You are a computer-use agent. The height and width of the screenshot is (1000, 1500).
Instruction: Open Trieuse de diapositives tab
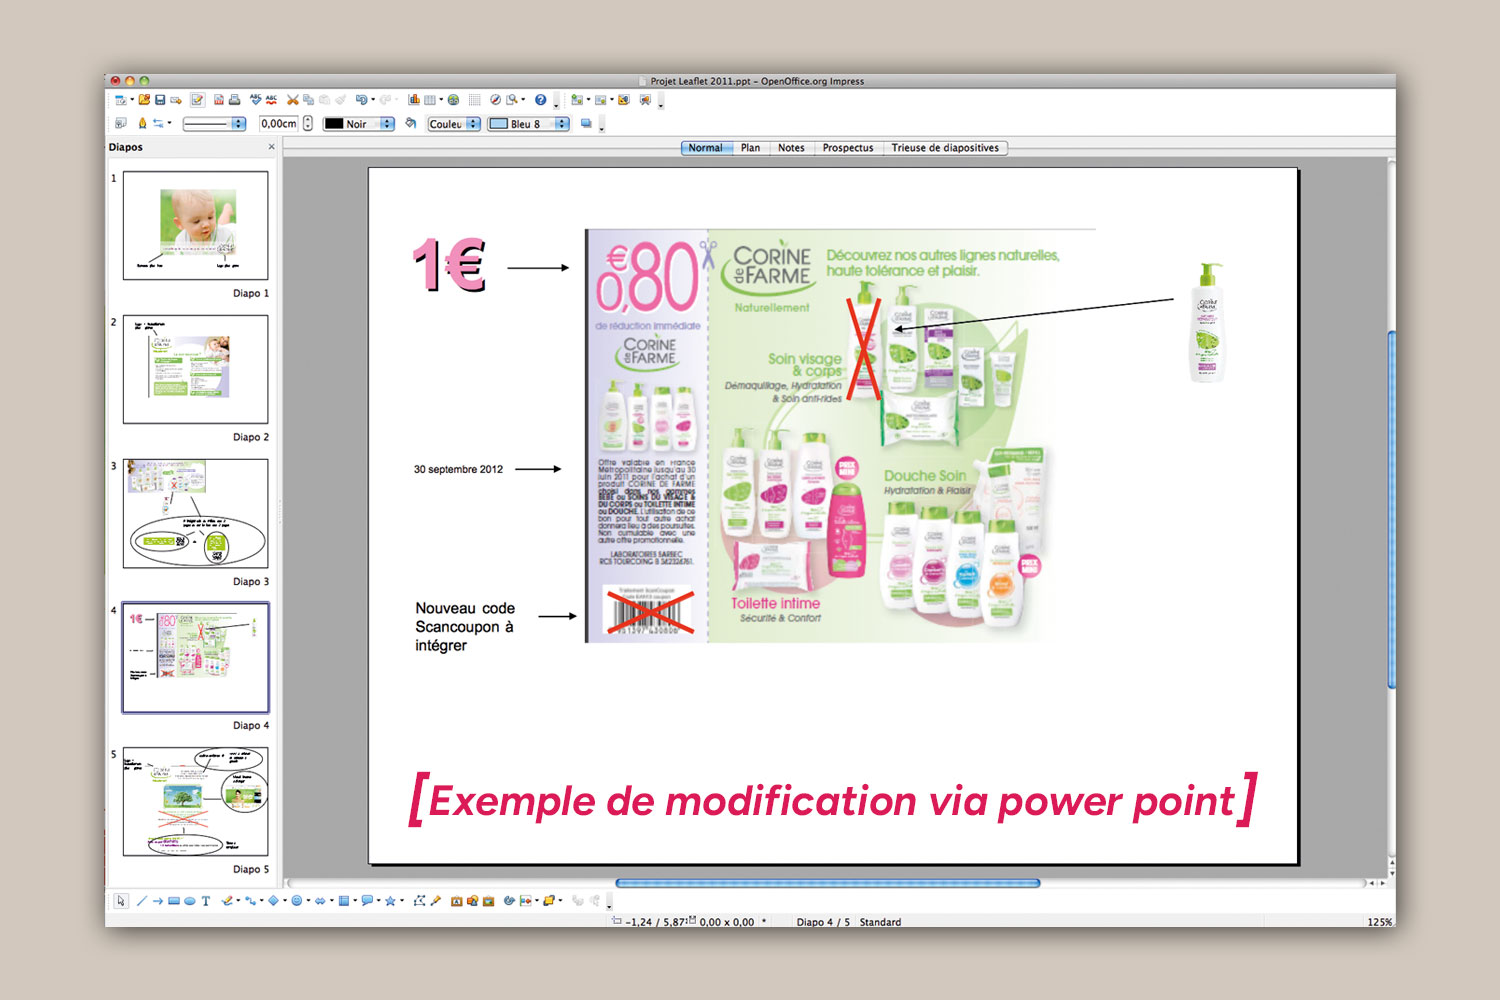click(x=945, y=148)
